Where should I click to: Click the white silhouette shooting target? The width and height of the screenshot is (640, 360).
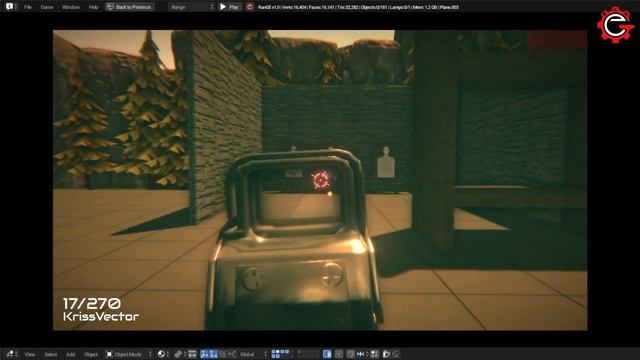(x=386, y=162)
